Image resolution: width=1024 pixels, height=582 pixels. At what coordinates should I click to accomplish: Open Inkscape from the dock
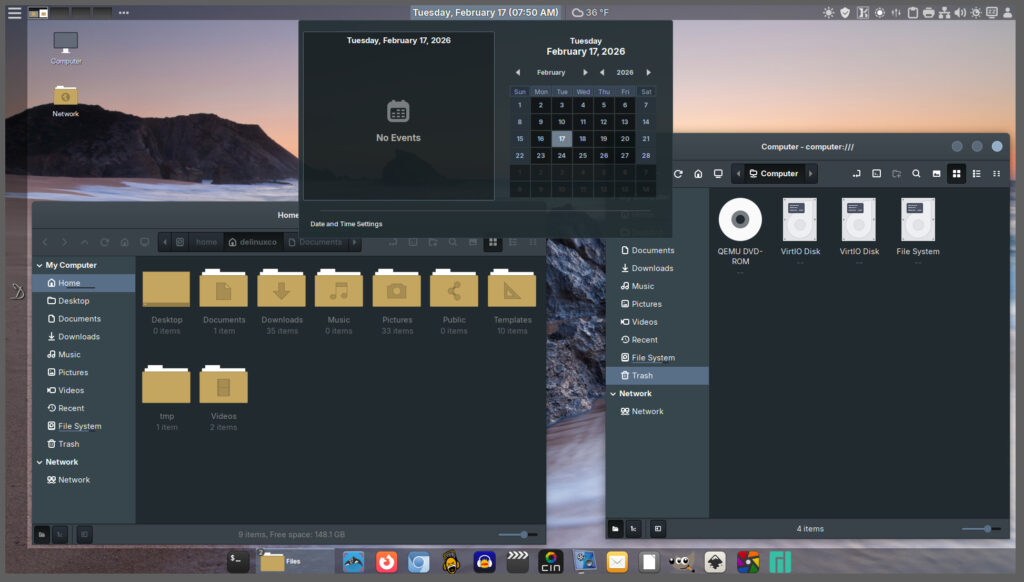pos(716,561)
